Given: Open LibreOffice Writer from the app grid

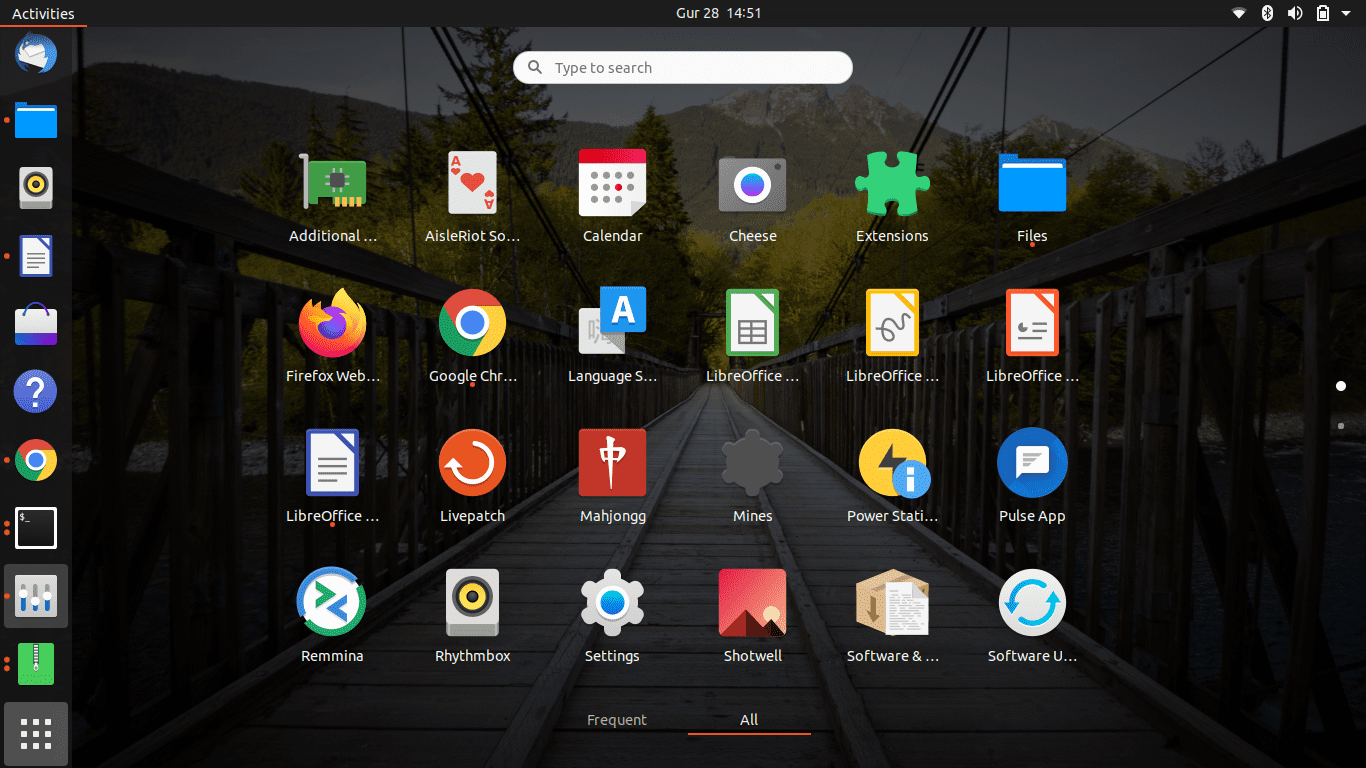Looking at the screenshot, I should pos(333,463).
